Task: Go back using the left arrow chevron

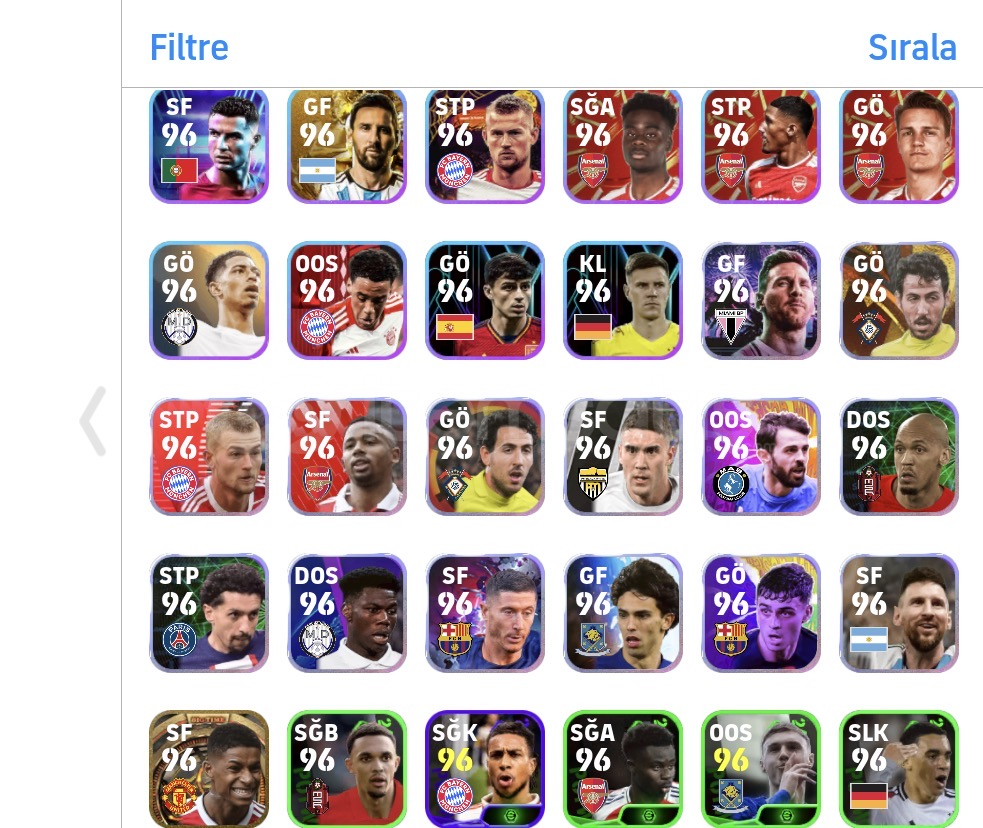Action: click(x=93, y=421)
